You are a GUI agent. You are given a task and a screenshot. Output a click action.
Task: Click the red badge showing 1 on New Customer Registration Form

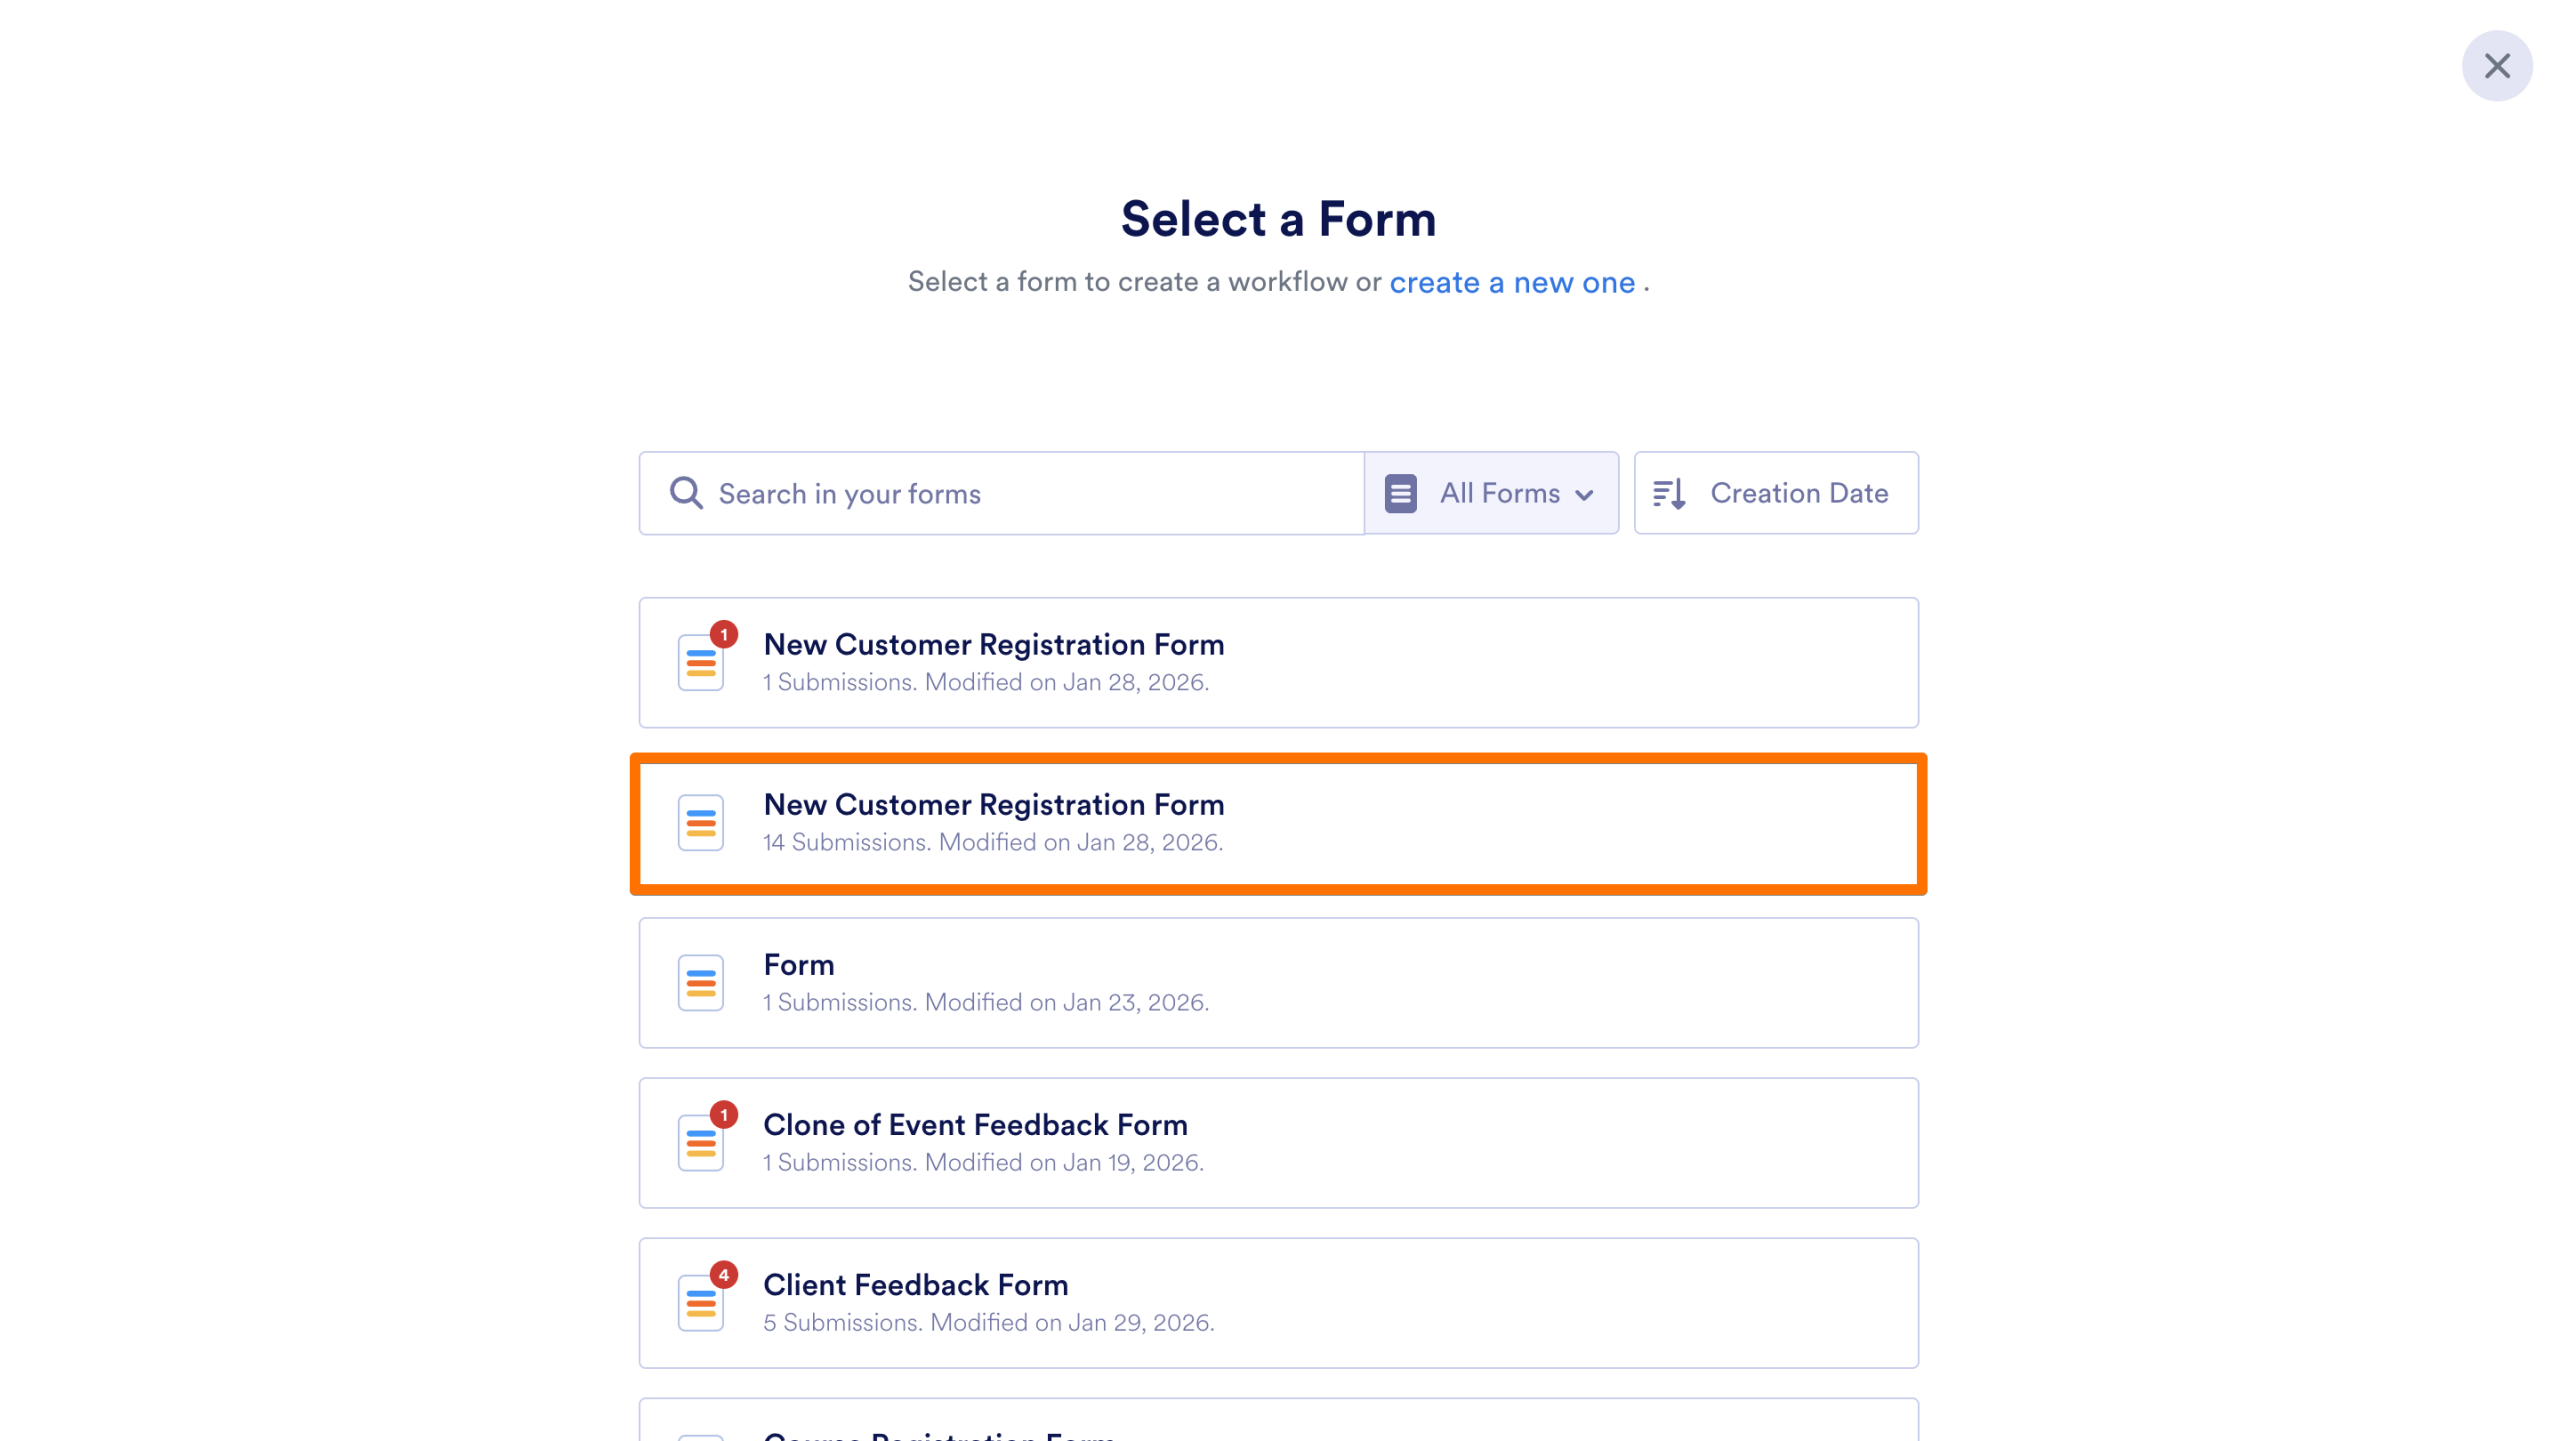point(723,633)
